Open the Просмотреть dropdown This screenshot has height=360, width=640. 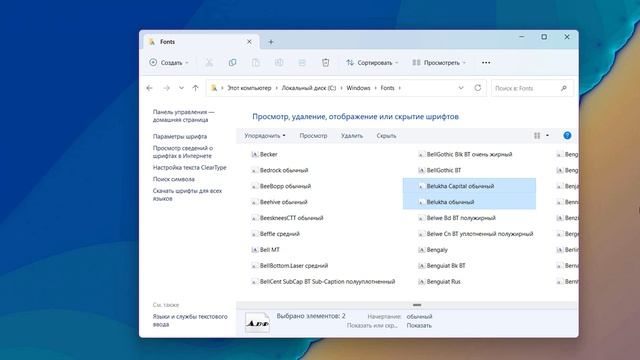[x=439, y=63]
